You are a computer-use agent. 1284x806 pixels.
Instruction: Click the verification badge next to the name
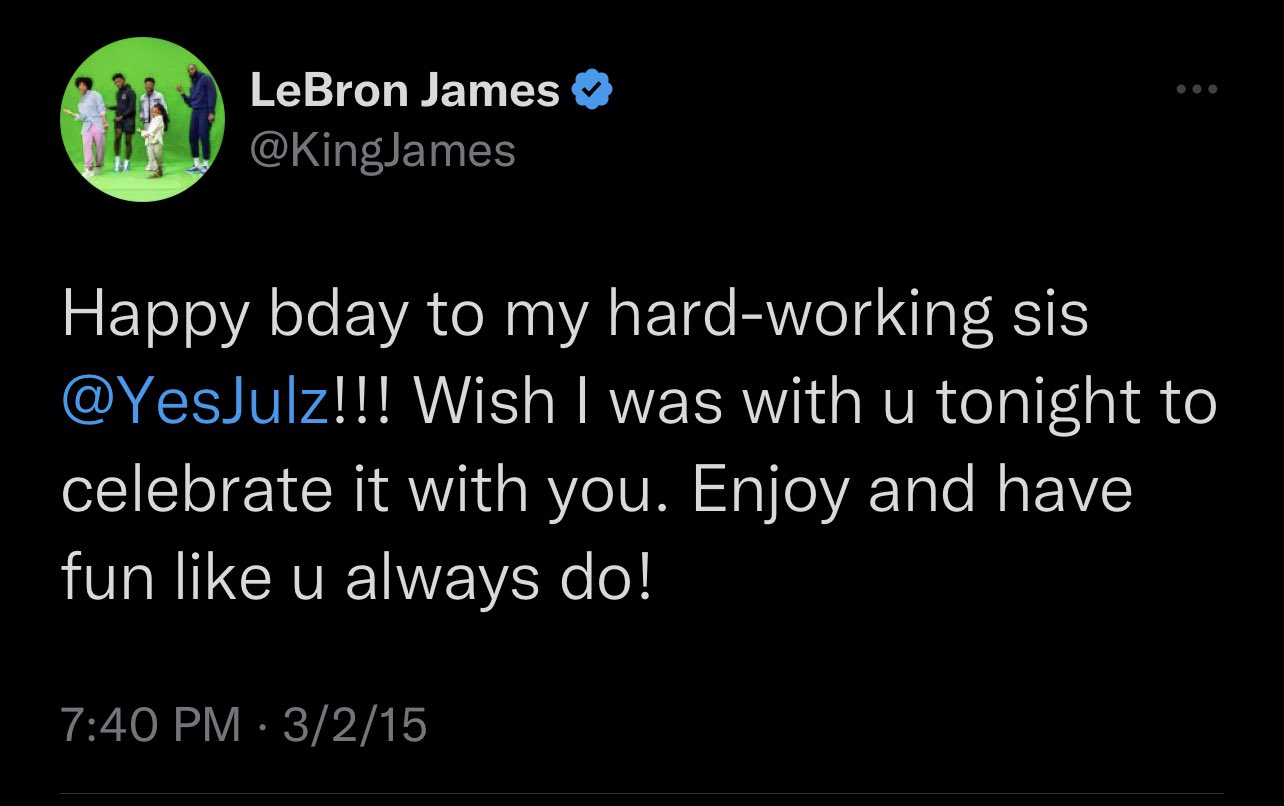pyautogui.click(x=591, y=88)
